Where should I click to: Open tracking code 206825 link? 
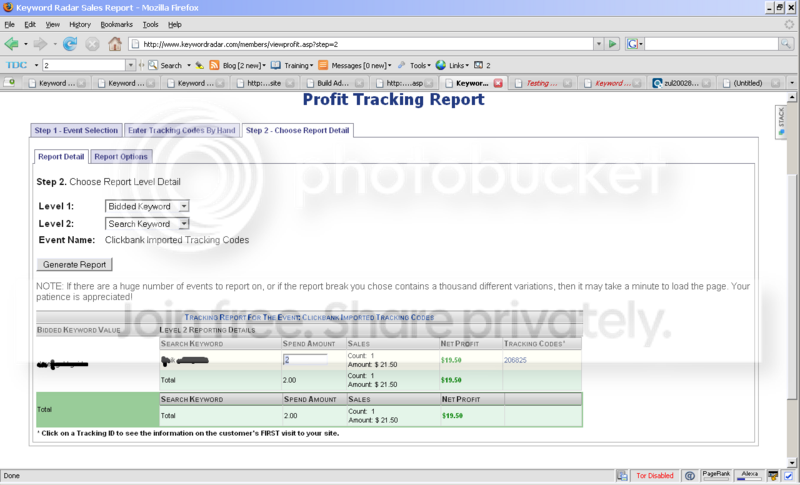(515, 360)
